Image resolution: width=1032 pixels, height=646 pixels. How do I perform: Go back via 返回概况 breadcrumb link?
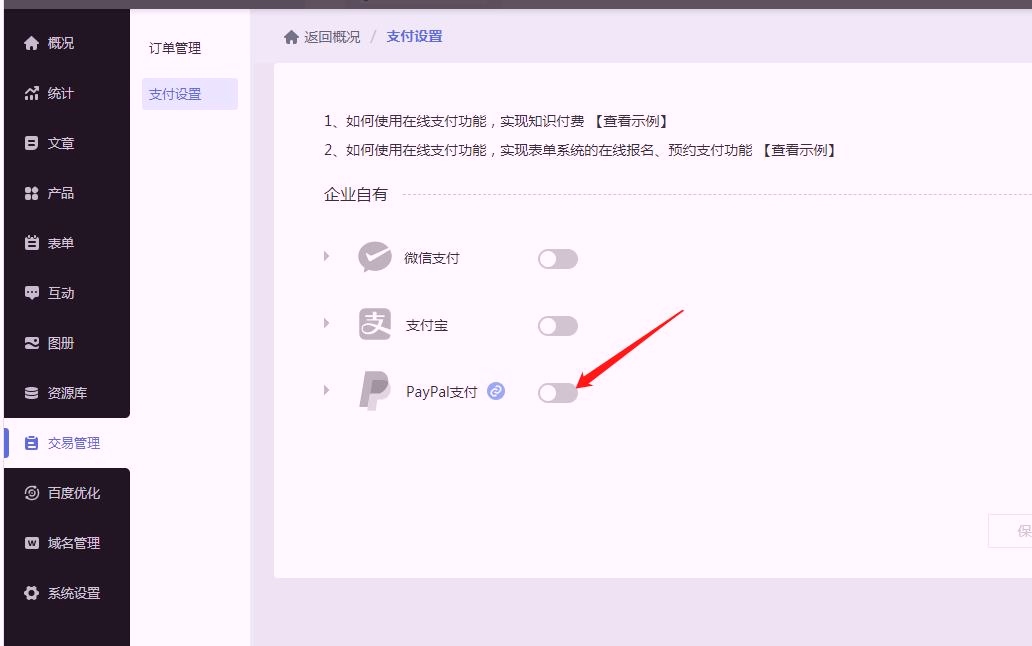[x=332, y=37]
